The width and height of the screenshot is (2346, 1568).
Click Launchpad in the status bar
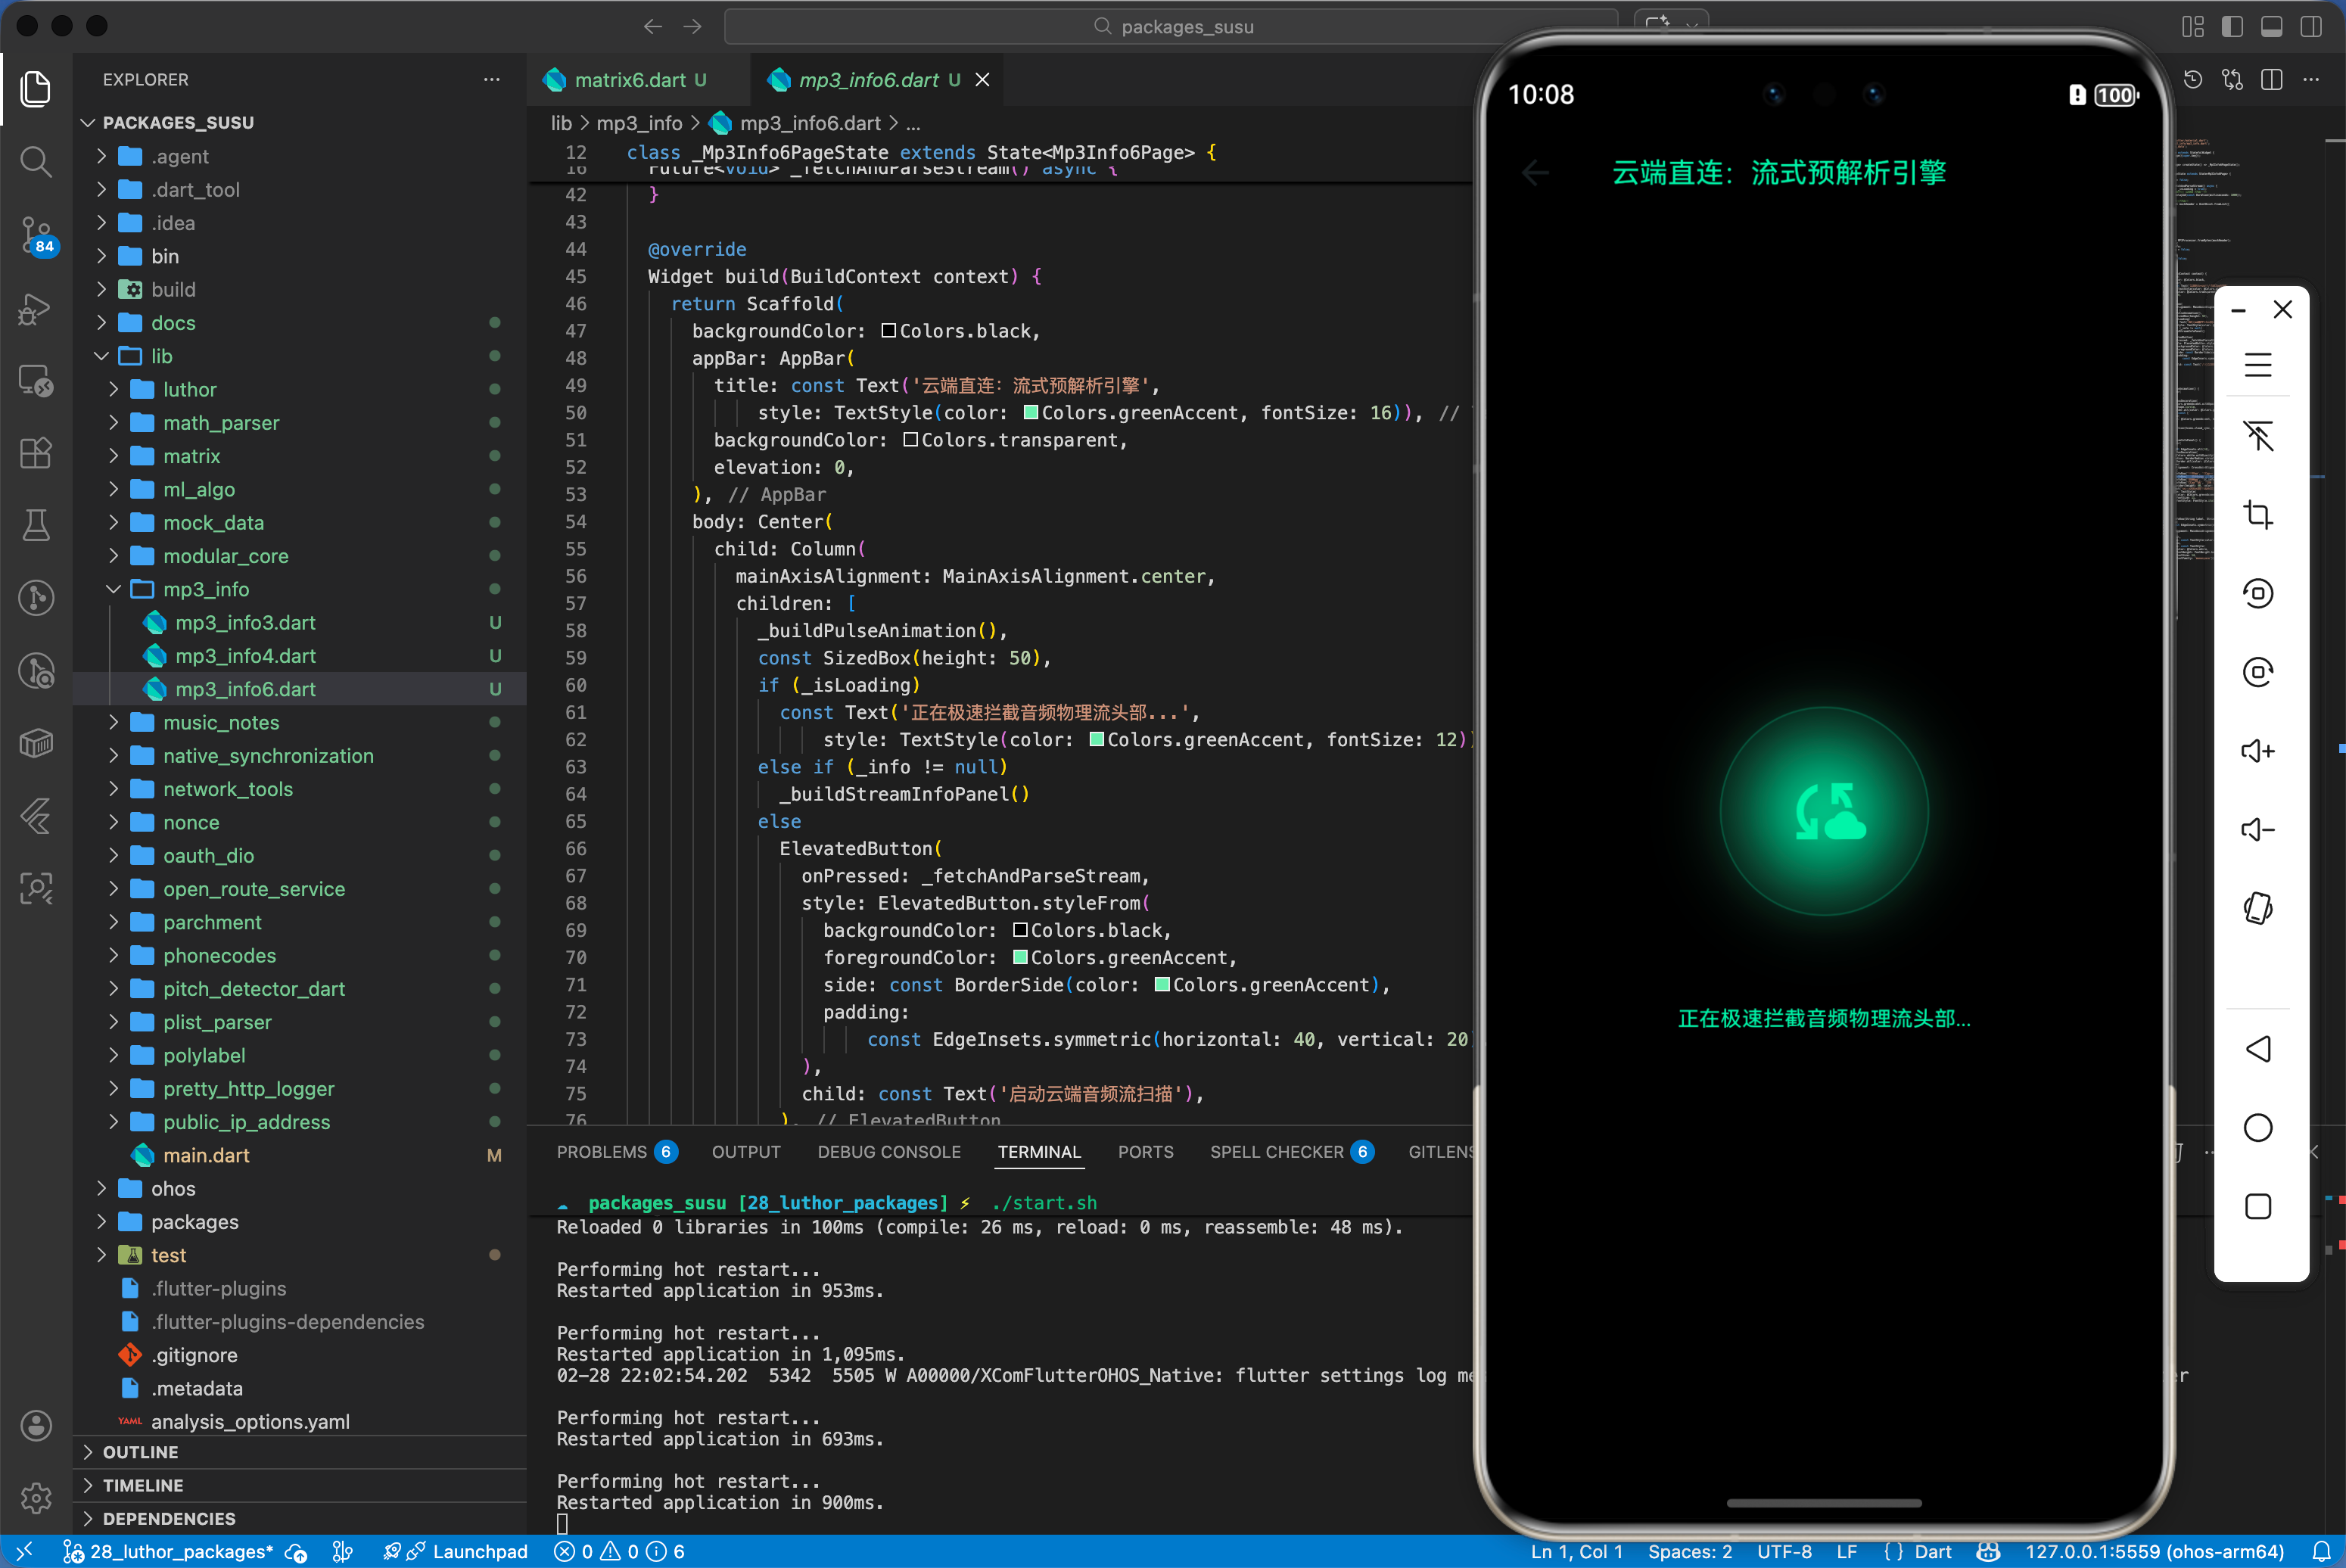(479, 1551)
